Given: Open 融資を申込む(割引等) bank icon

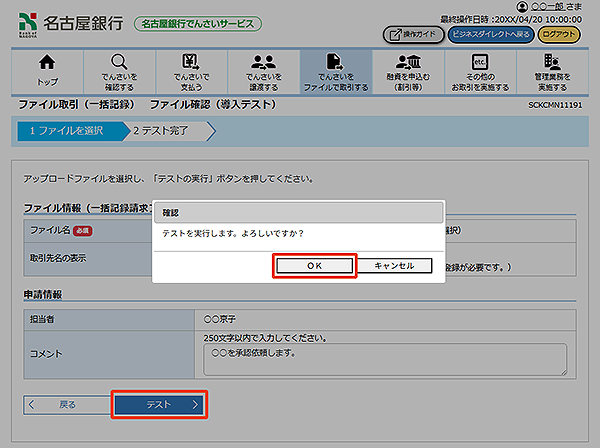Looking at the screenshot, I should pyautogui.click(x=407, y=64).
